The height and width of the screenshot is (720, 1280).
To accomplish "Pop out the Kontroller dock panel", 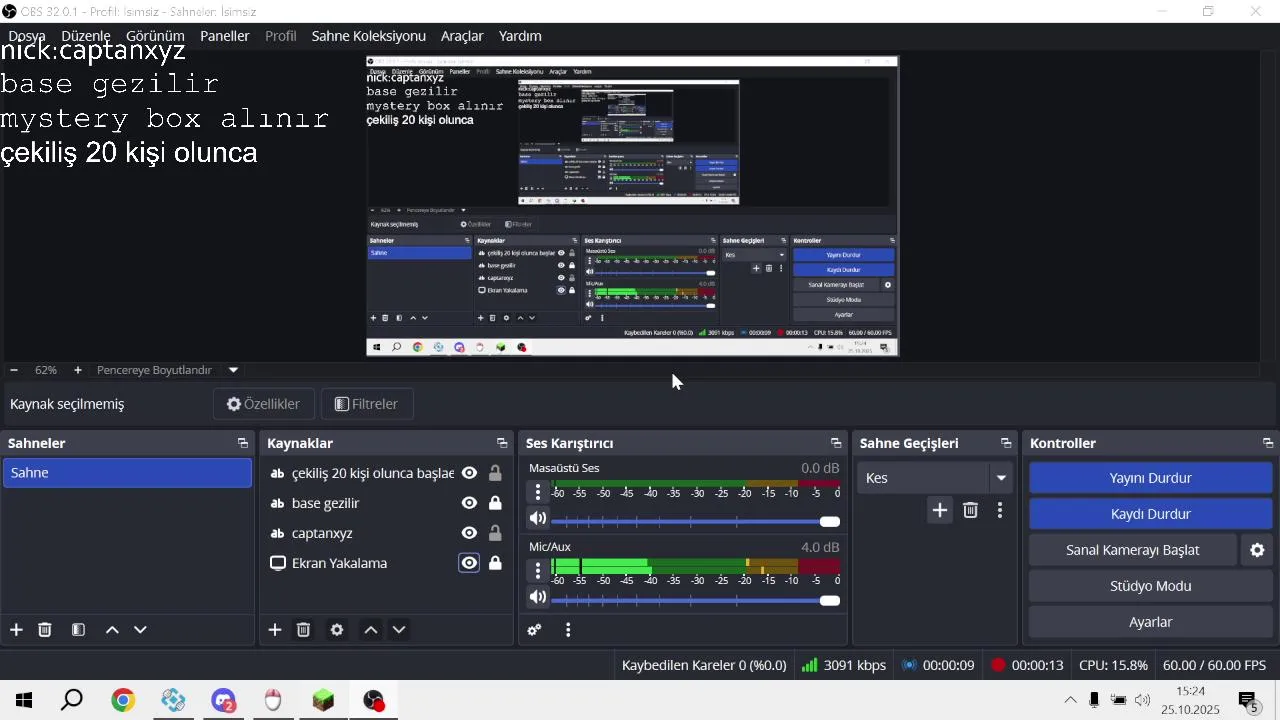I will click(1268, 443).
